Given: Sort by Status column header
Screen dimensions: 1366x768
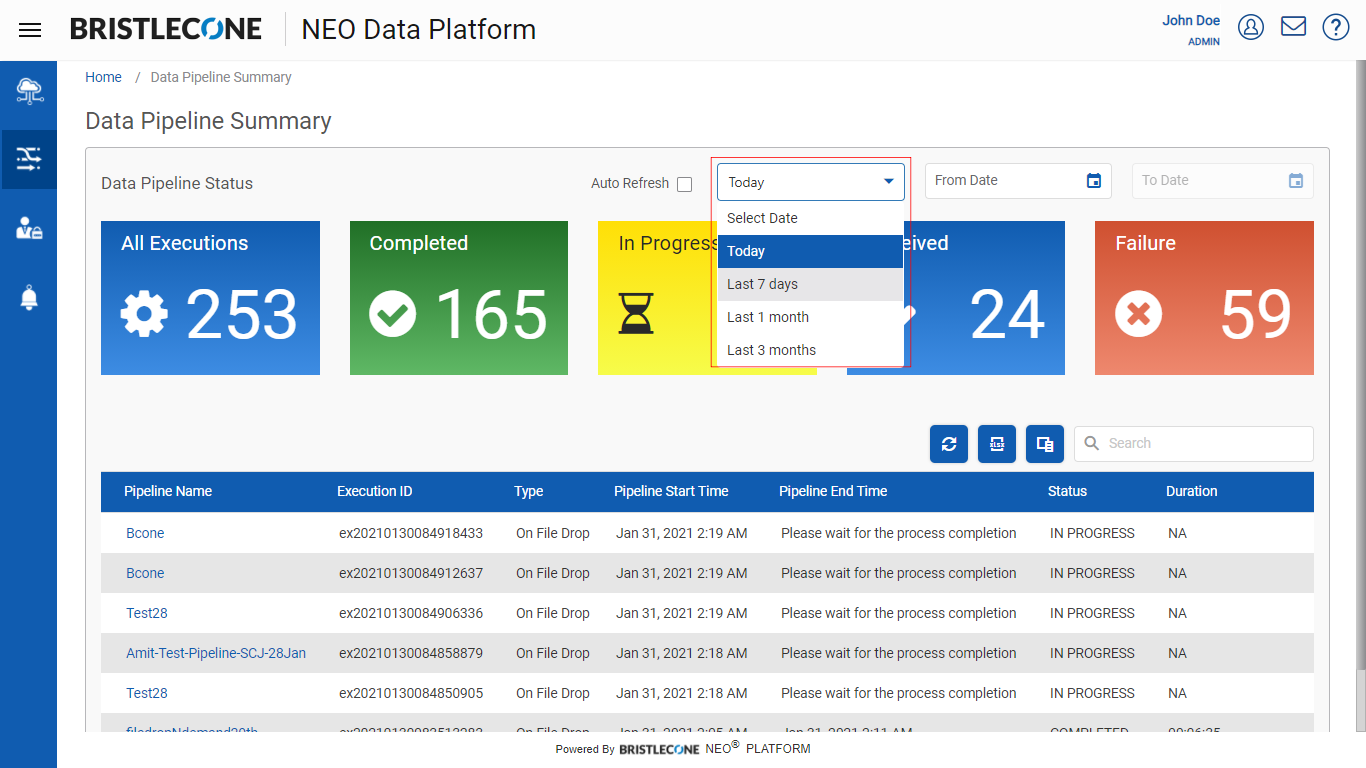Looking at the screenshot, I should (1067, 491).
